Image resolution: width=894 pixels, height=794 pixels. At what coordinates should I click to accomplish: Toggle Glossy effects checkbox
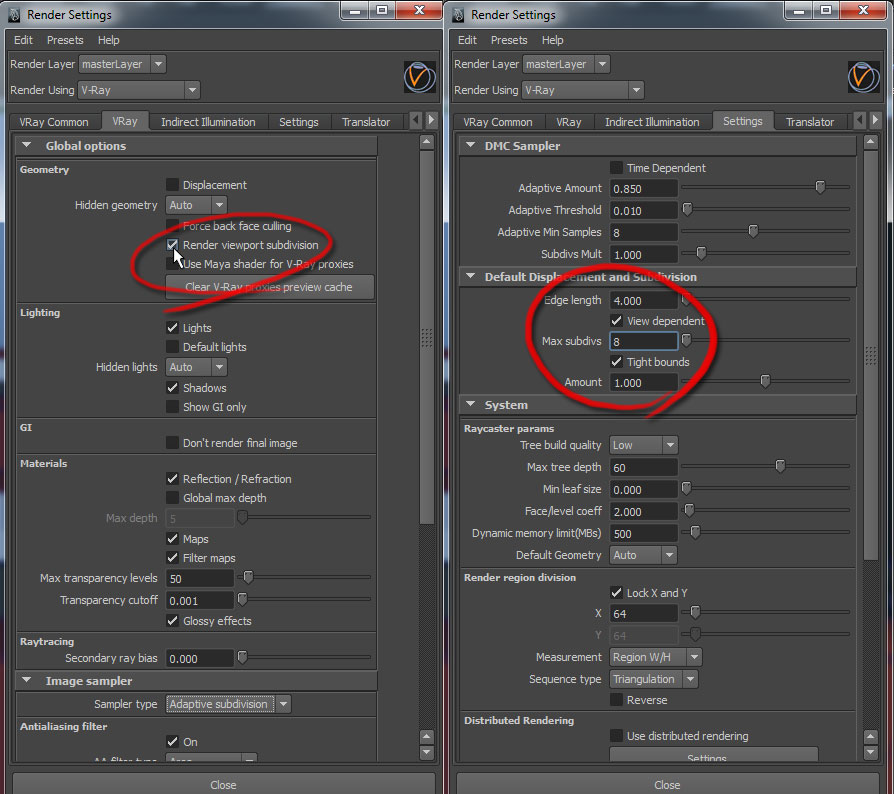[172, 621]
